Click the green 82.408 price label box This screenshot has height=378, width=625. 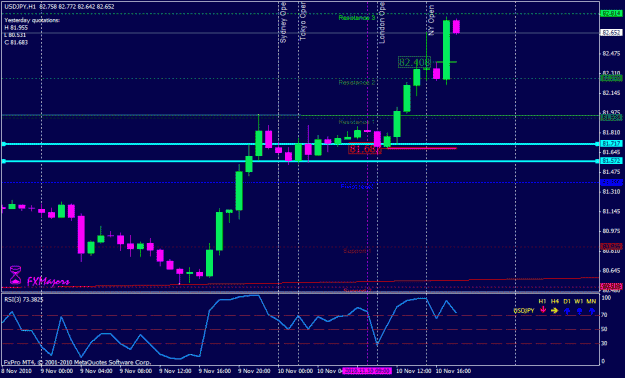click(x=415, y=62)
